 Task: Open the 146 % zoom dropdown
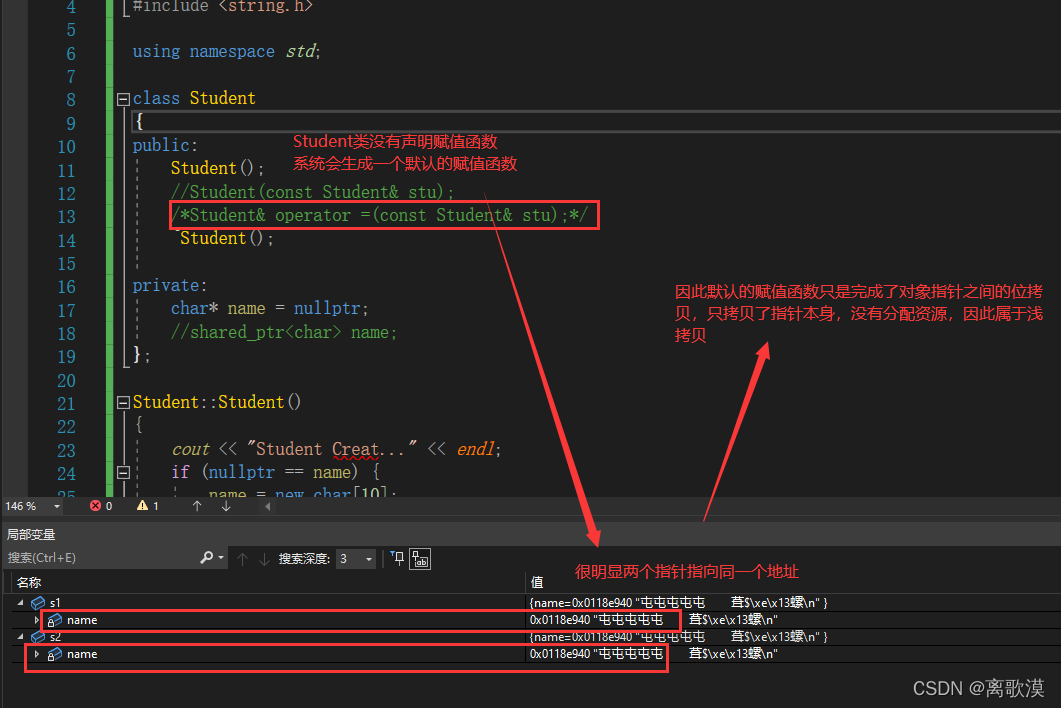click(x=57, y=506)
